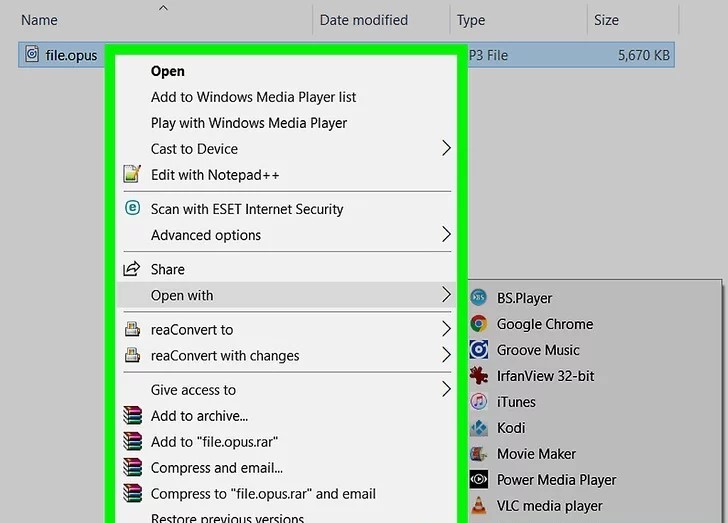Choose Play with Windows Media Player

pyautogui.click(x=286, y=123)
